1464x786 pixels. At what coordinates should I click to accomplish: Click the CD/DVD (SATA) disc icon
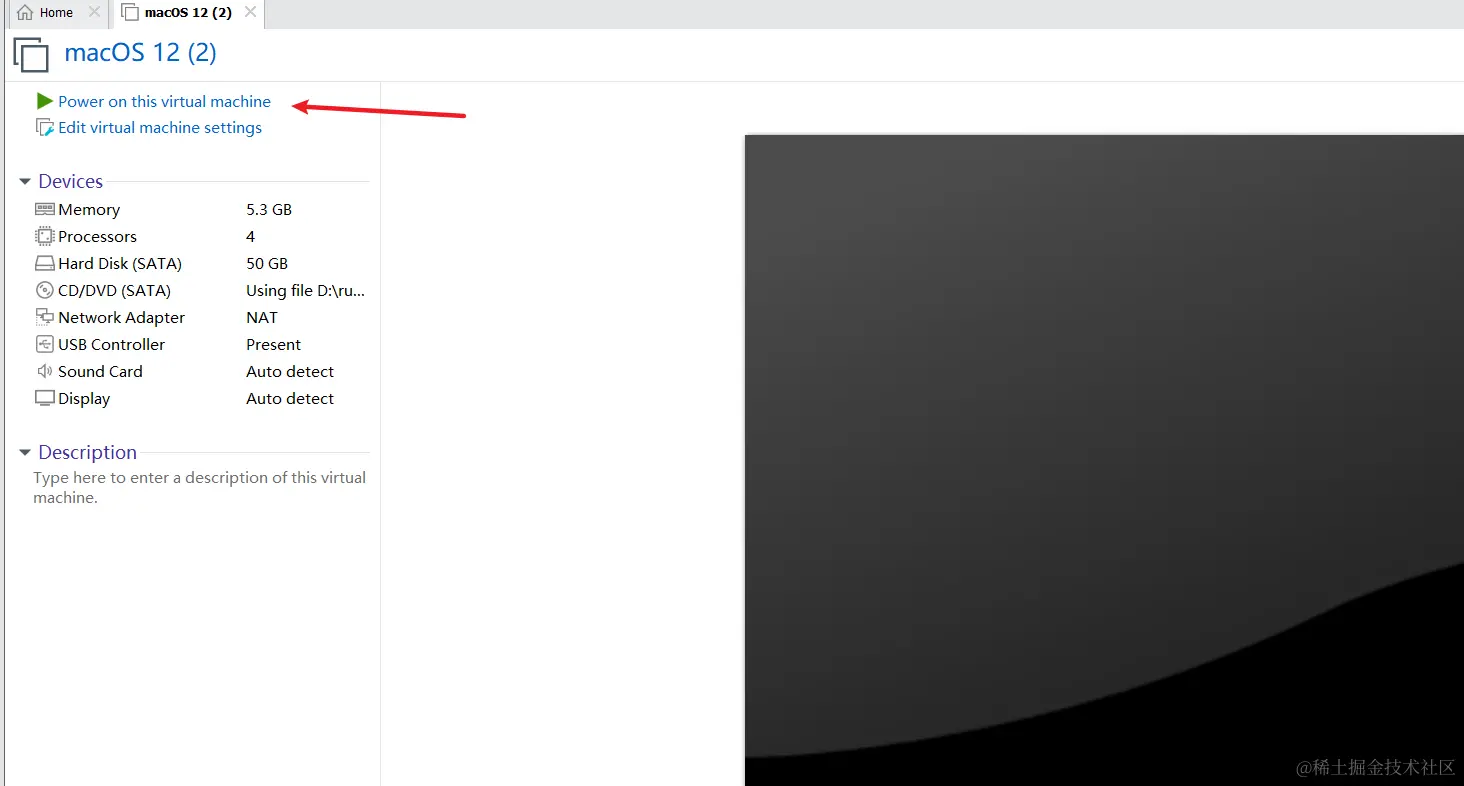pyautogui.click(x=44, y=290)
